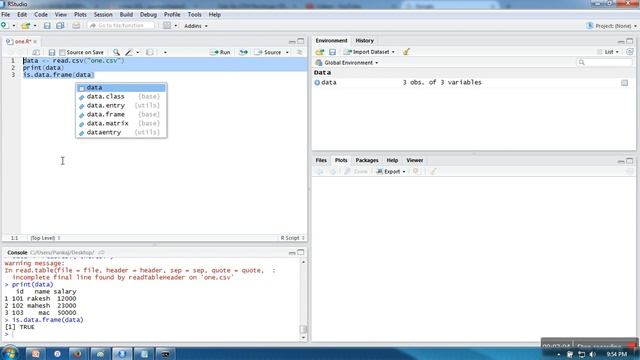This screenshot has height=360, width=640.
Task: Close the one.R tab
Action: coord(36,42)
